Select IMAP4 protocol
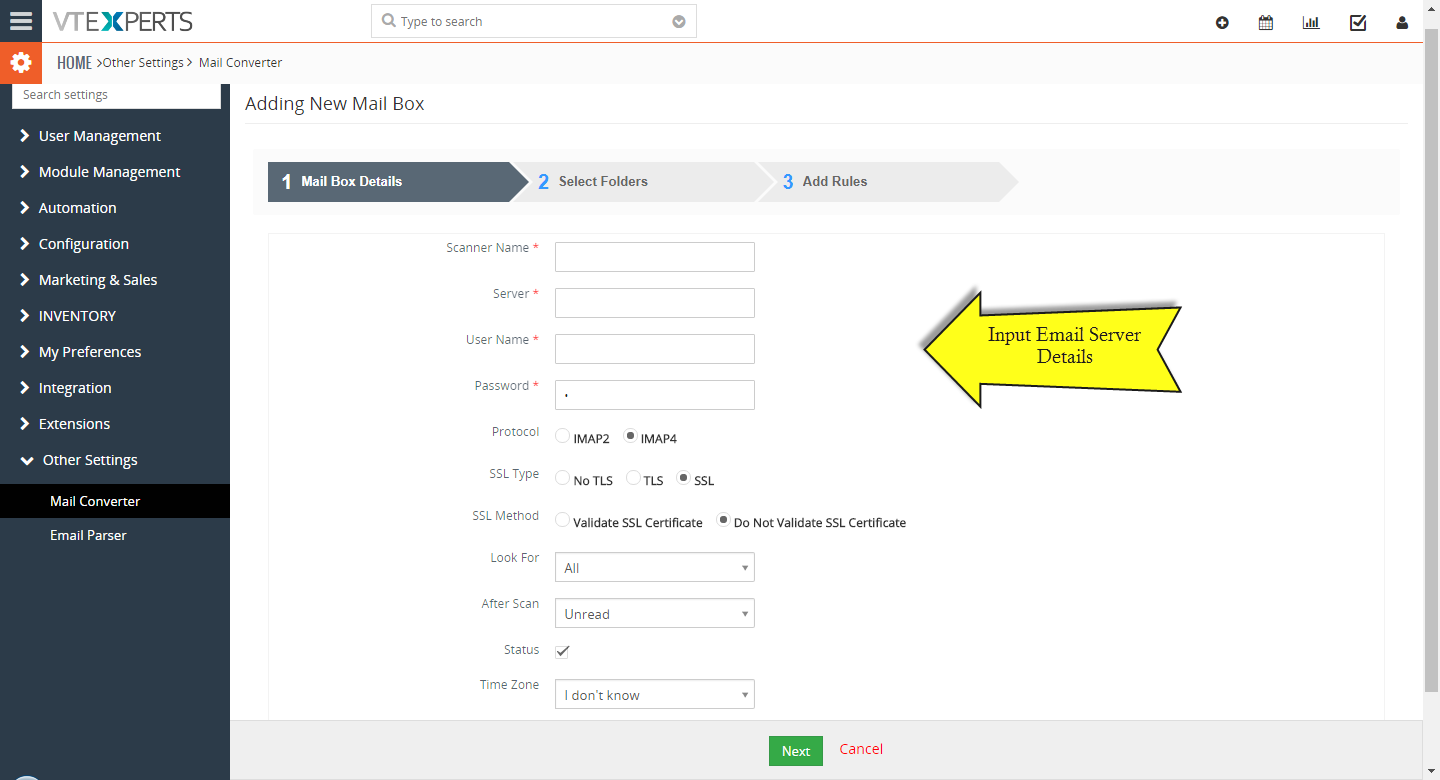This screenshot has width=1440, height=780. pos(630,436)
